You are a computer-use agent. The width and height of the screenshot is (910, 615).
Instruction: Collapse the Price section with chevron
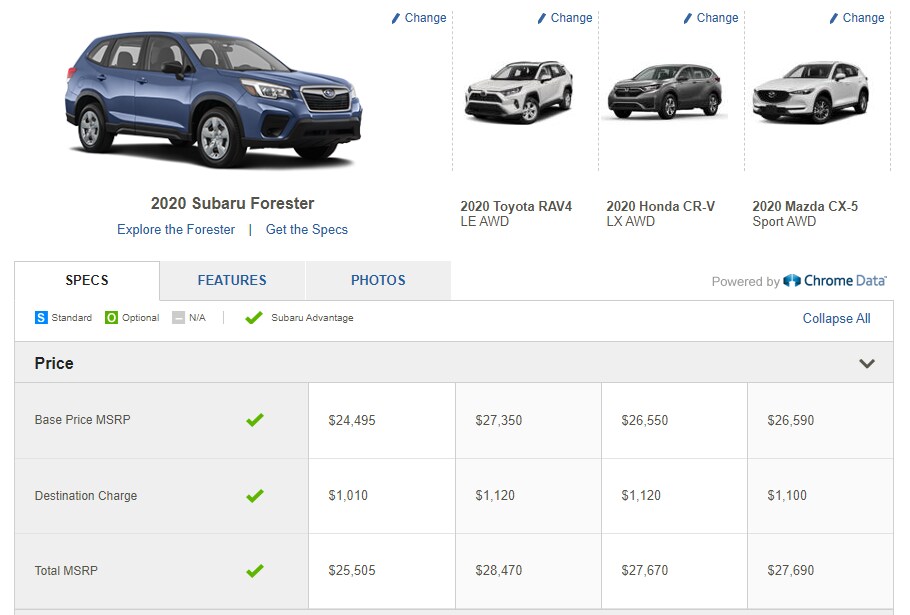coord(867,364)
